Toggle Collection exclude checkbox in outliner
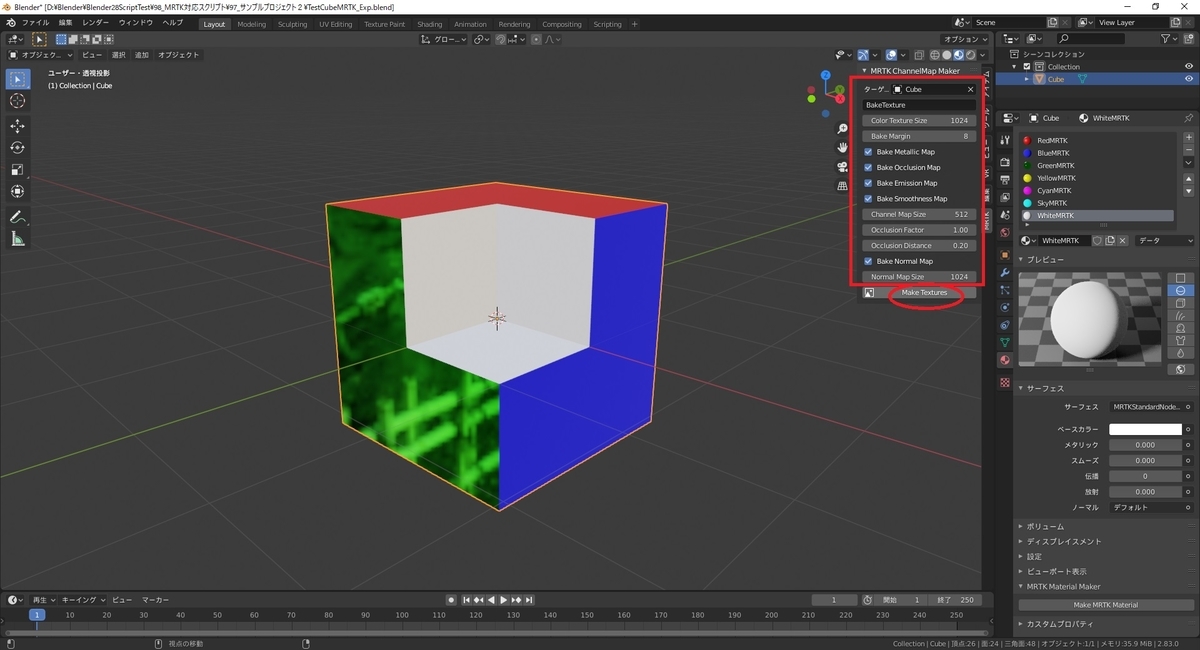Screen dimensions: 1200x650 coord(1027,67)
